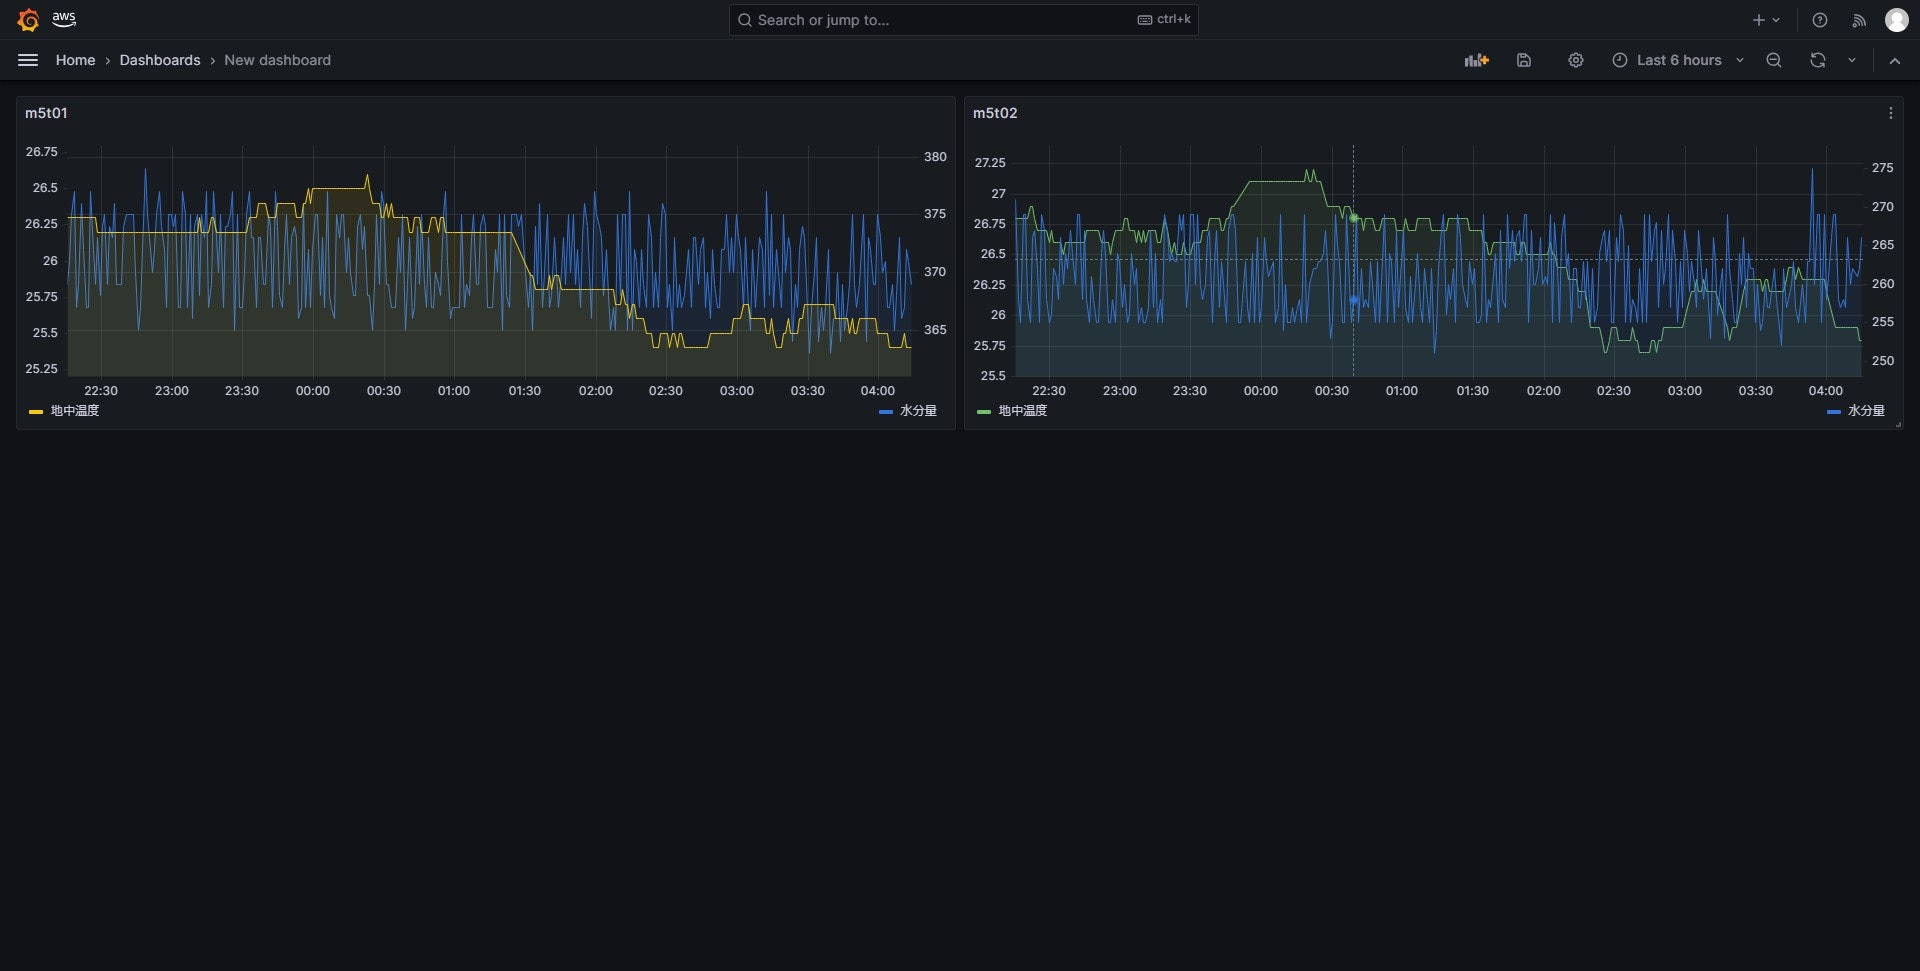Open the Grafana home logo
The image size is (1920, 971).
point(27,19)
